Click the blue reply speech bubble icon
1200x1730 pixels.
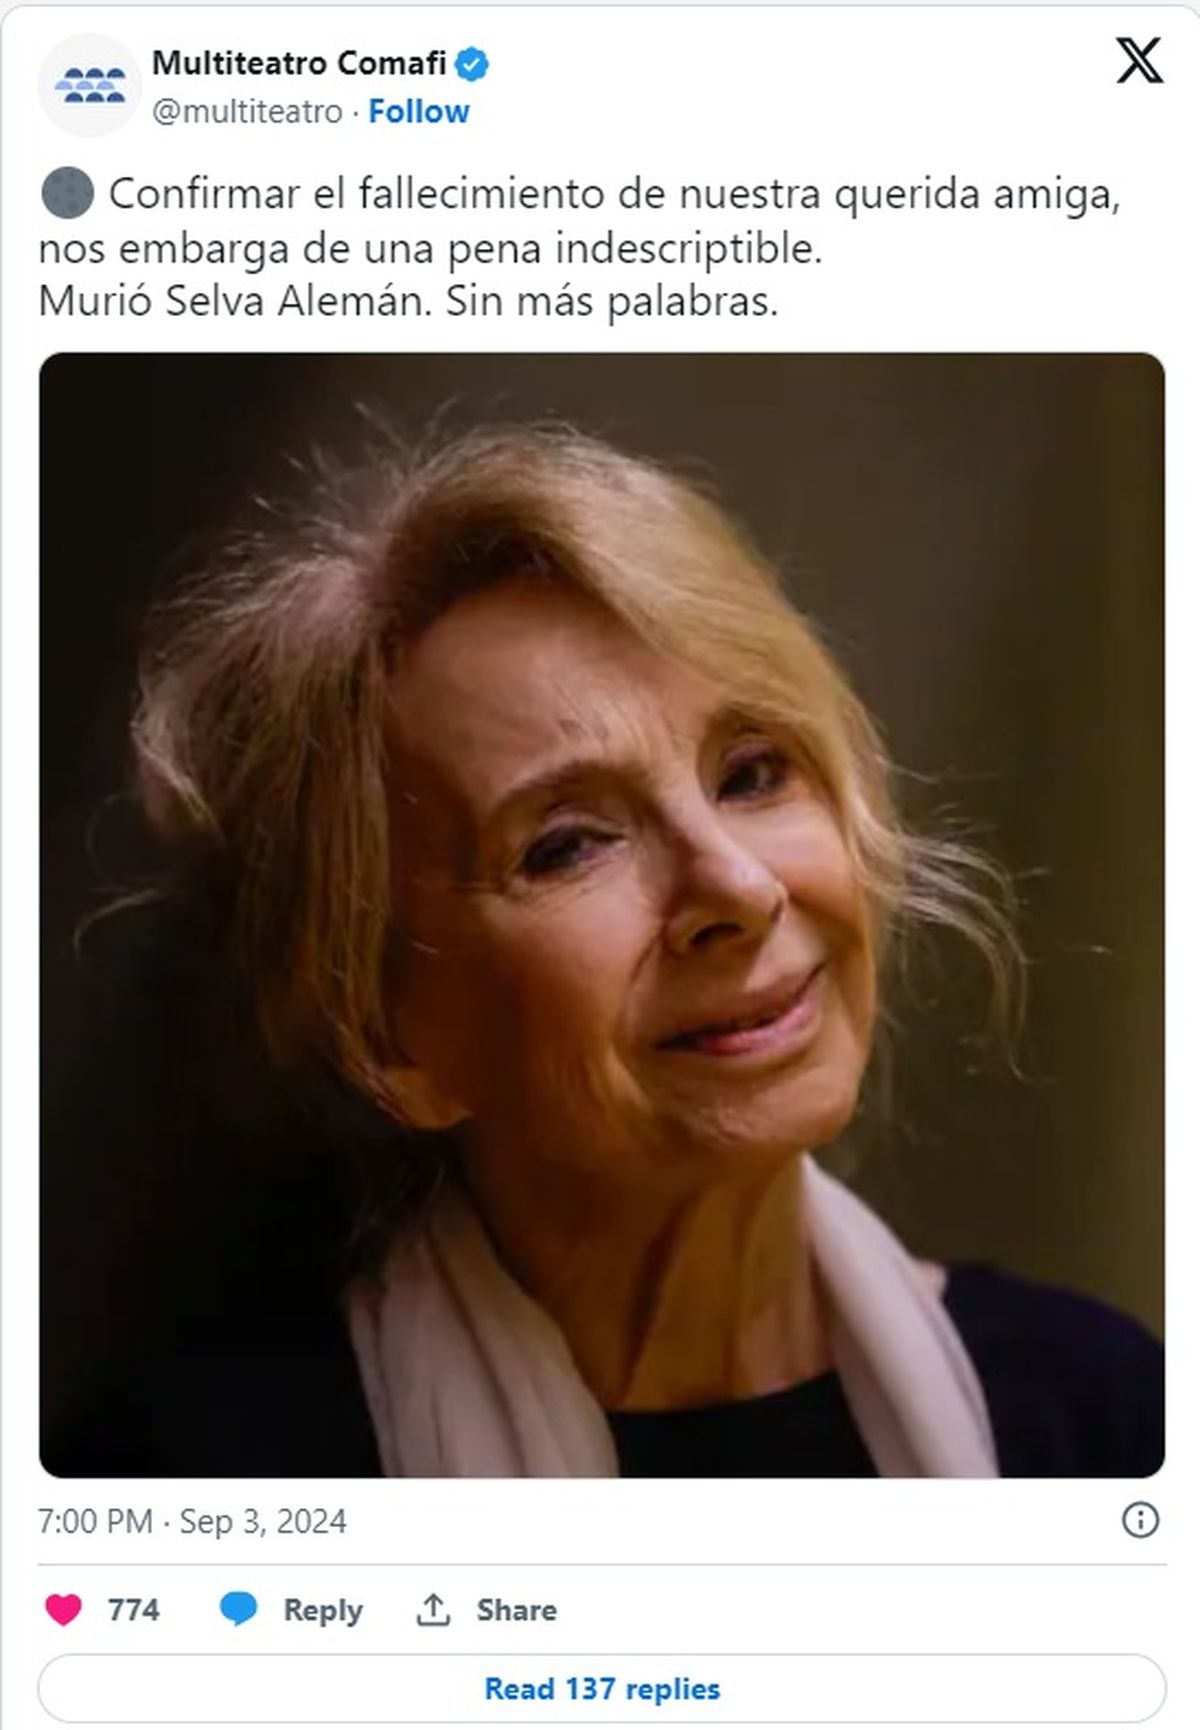click(x=238, y=1609)
